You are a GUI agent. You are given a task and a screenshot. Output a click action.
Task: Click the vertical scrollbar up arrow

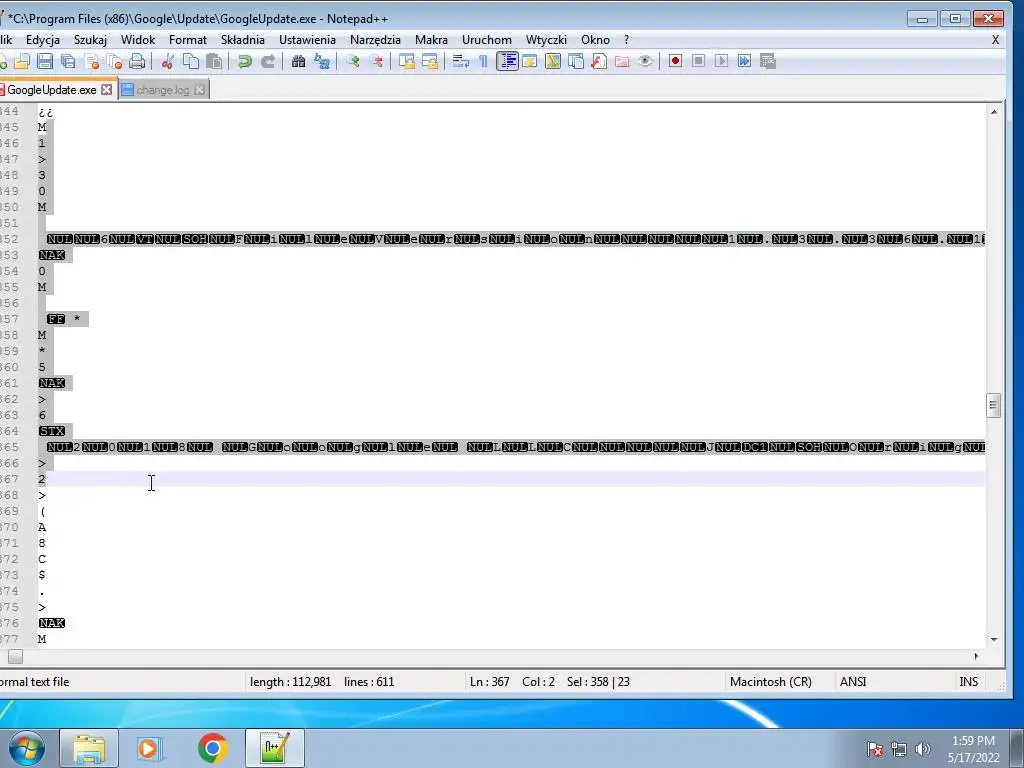[994, 112]
